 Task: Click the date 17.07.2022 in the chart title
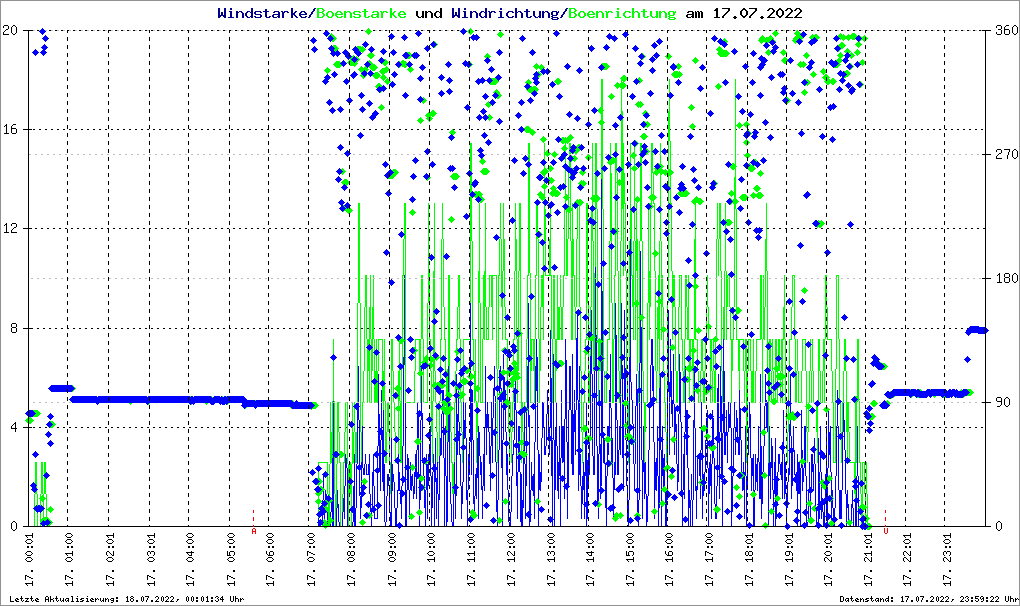pos(756,13)
